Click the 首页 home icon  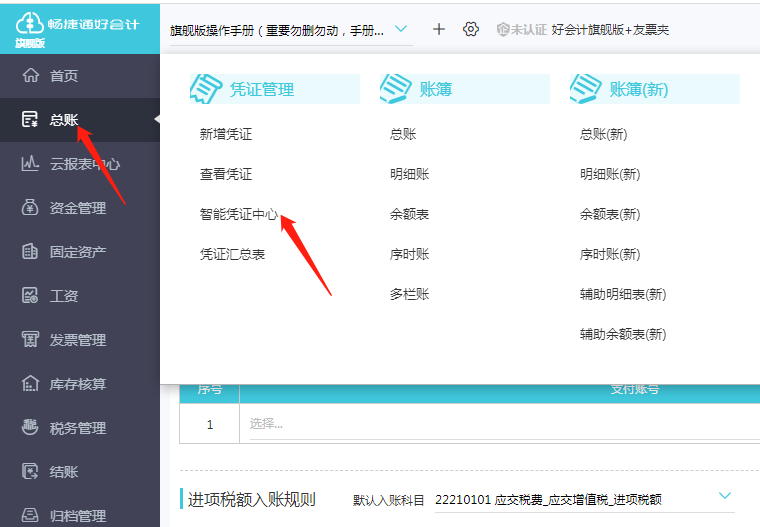click(x=31, y=75)
